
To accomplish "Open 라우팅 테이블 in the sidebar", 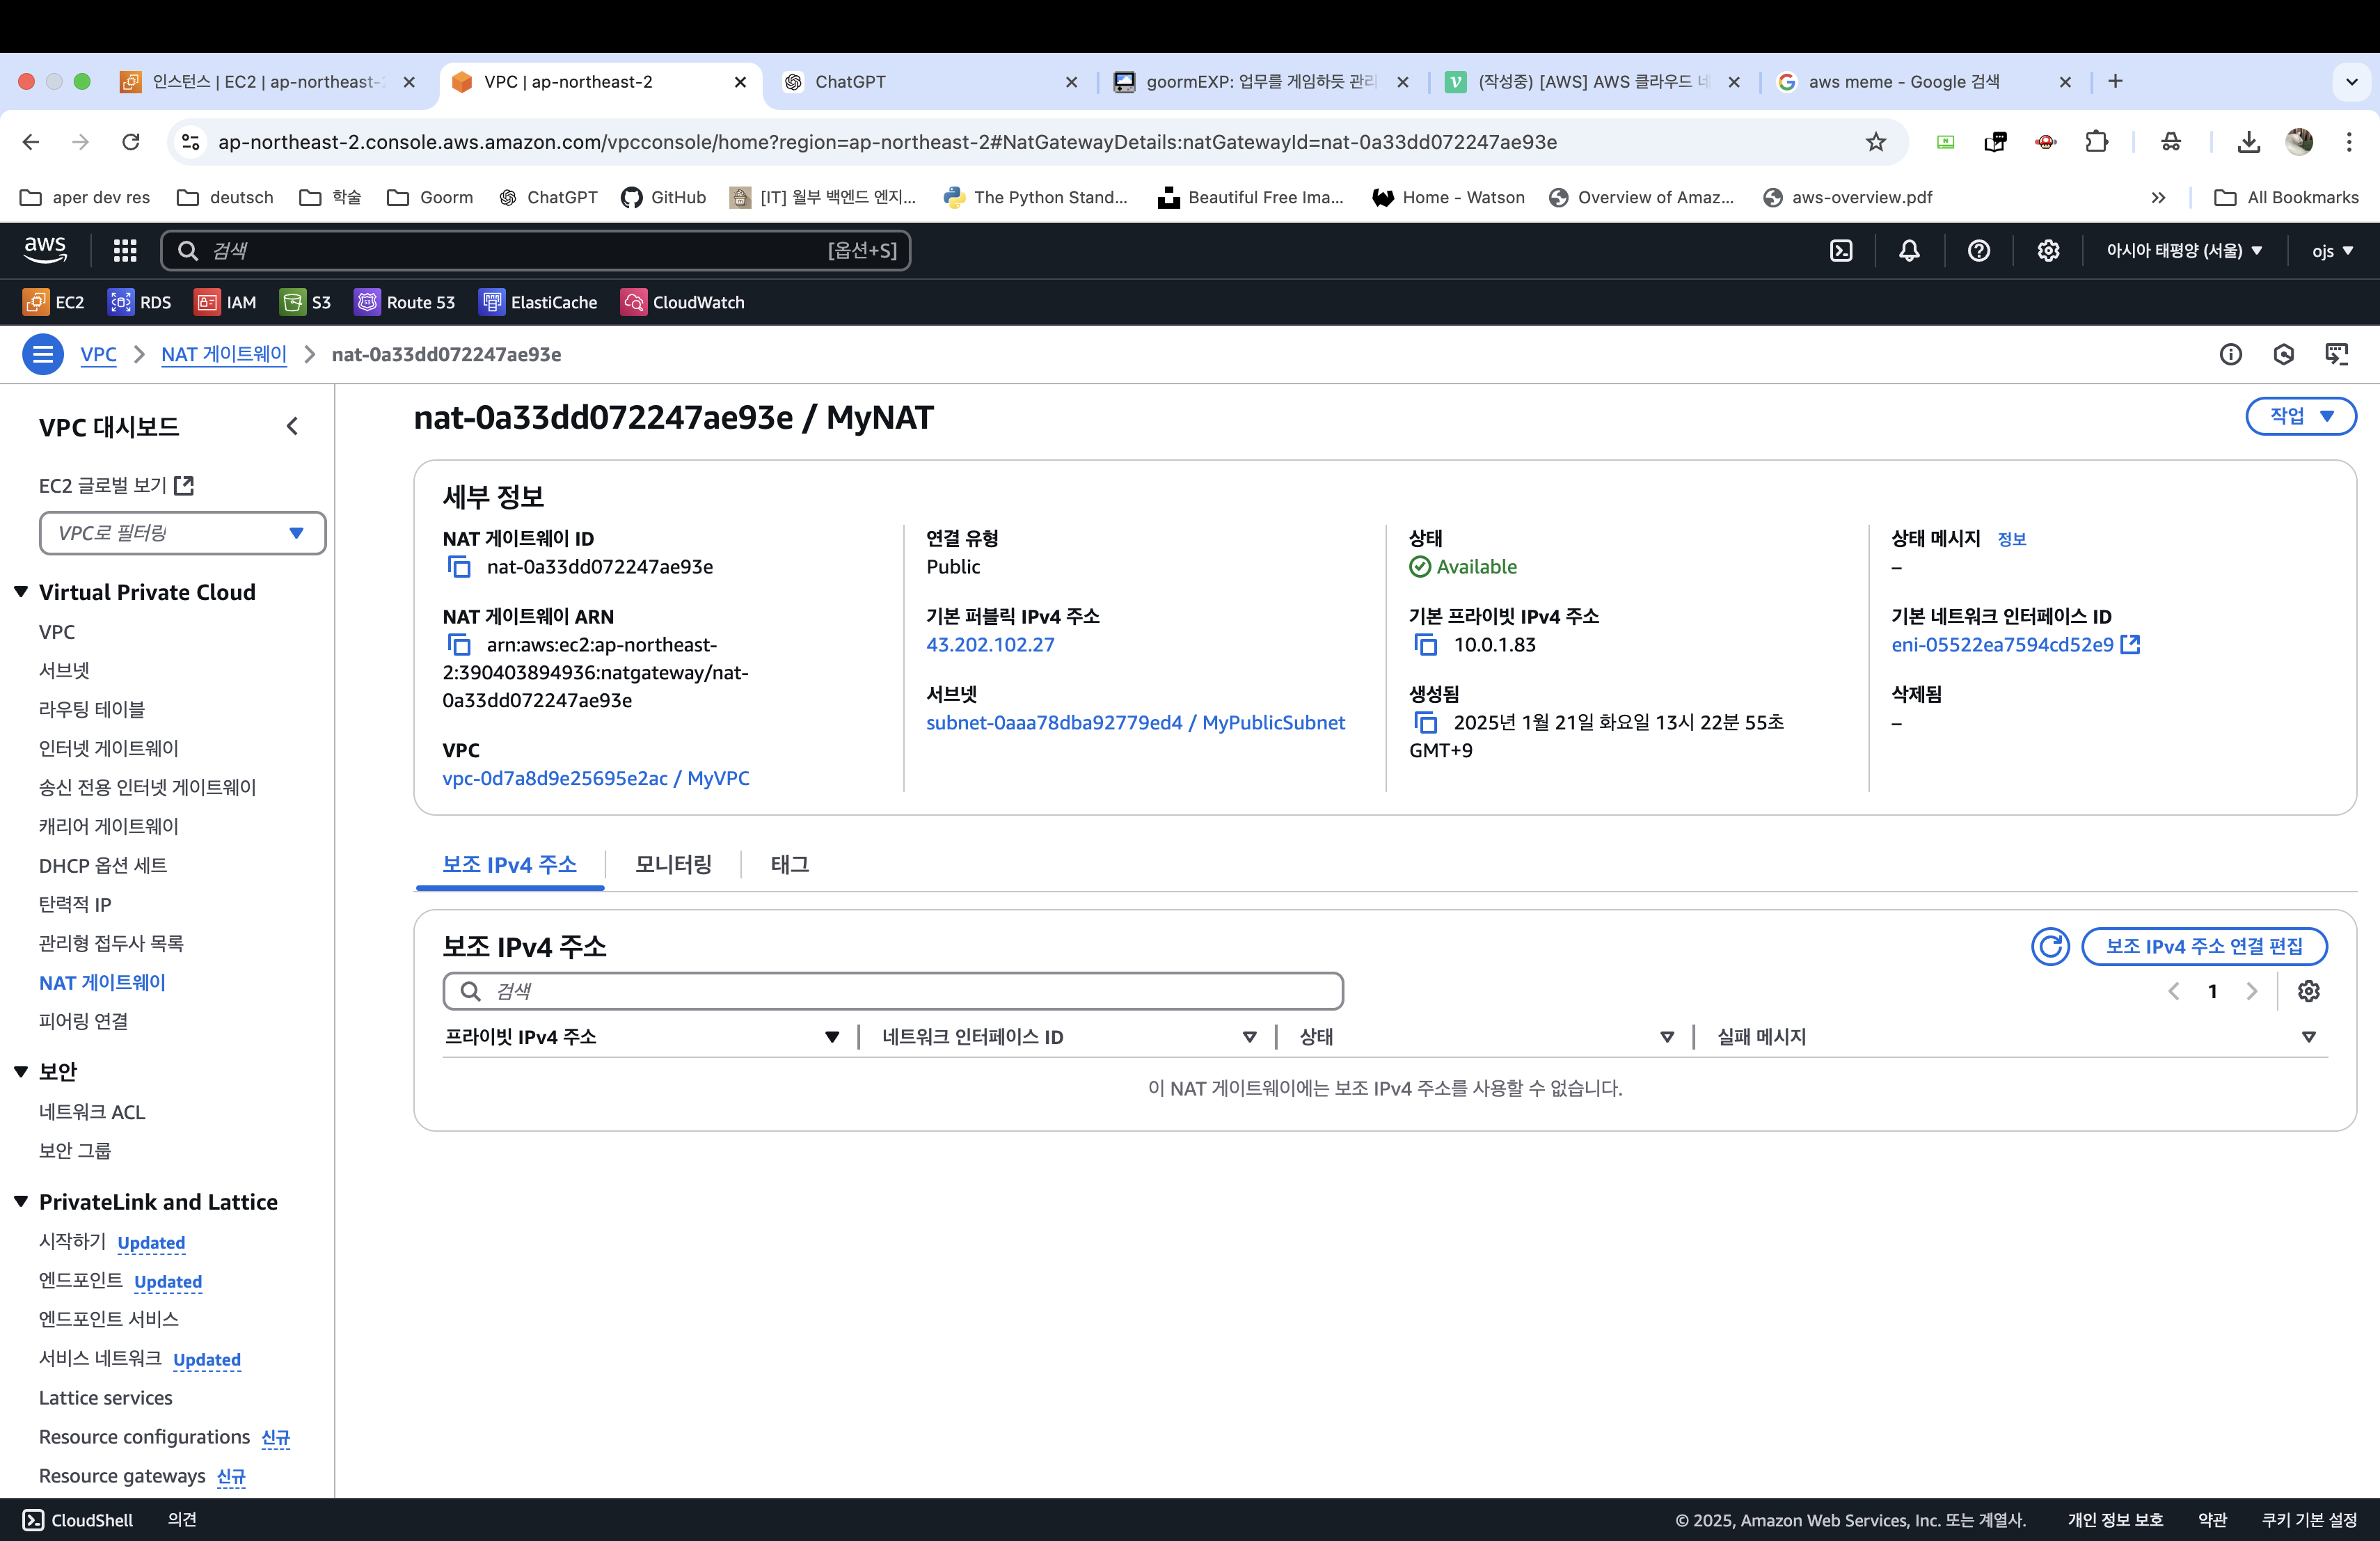I will coord(92,709).
